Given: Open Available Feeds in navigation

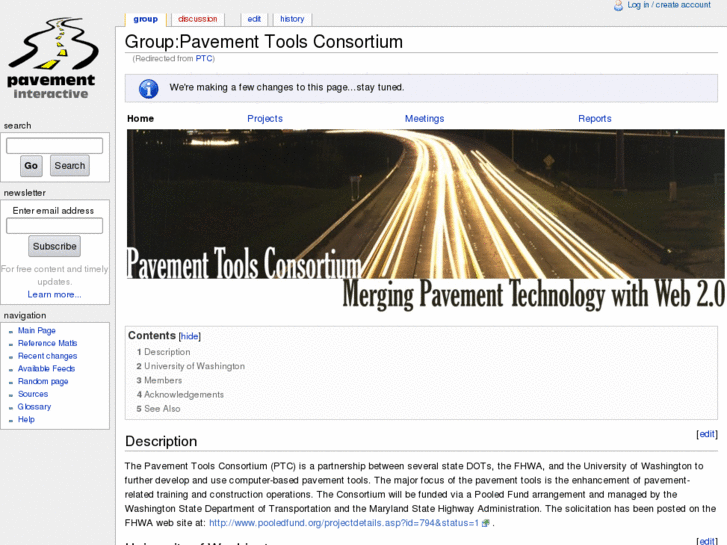Looking at the screenshot, I should click(x=46, y=369).
